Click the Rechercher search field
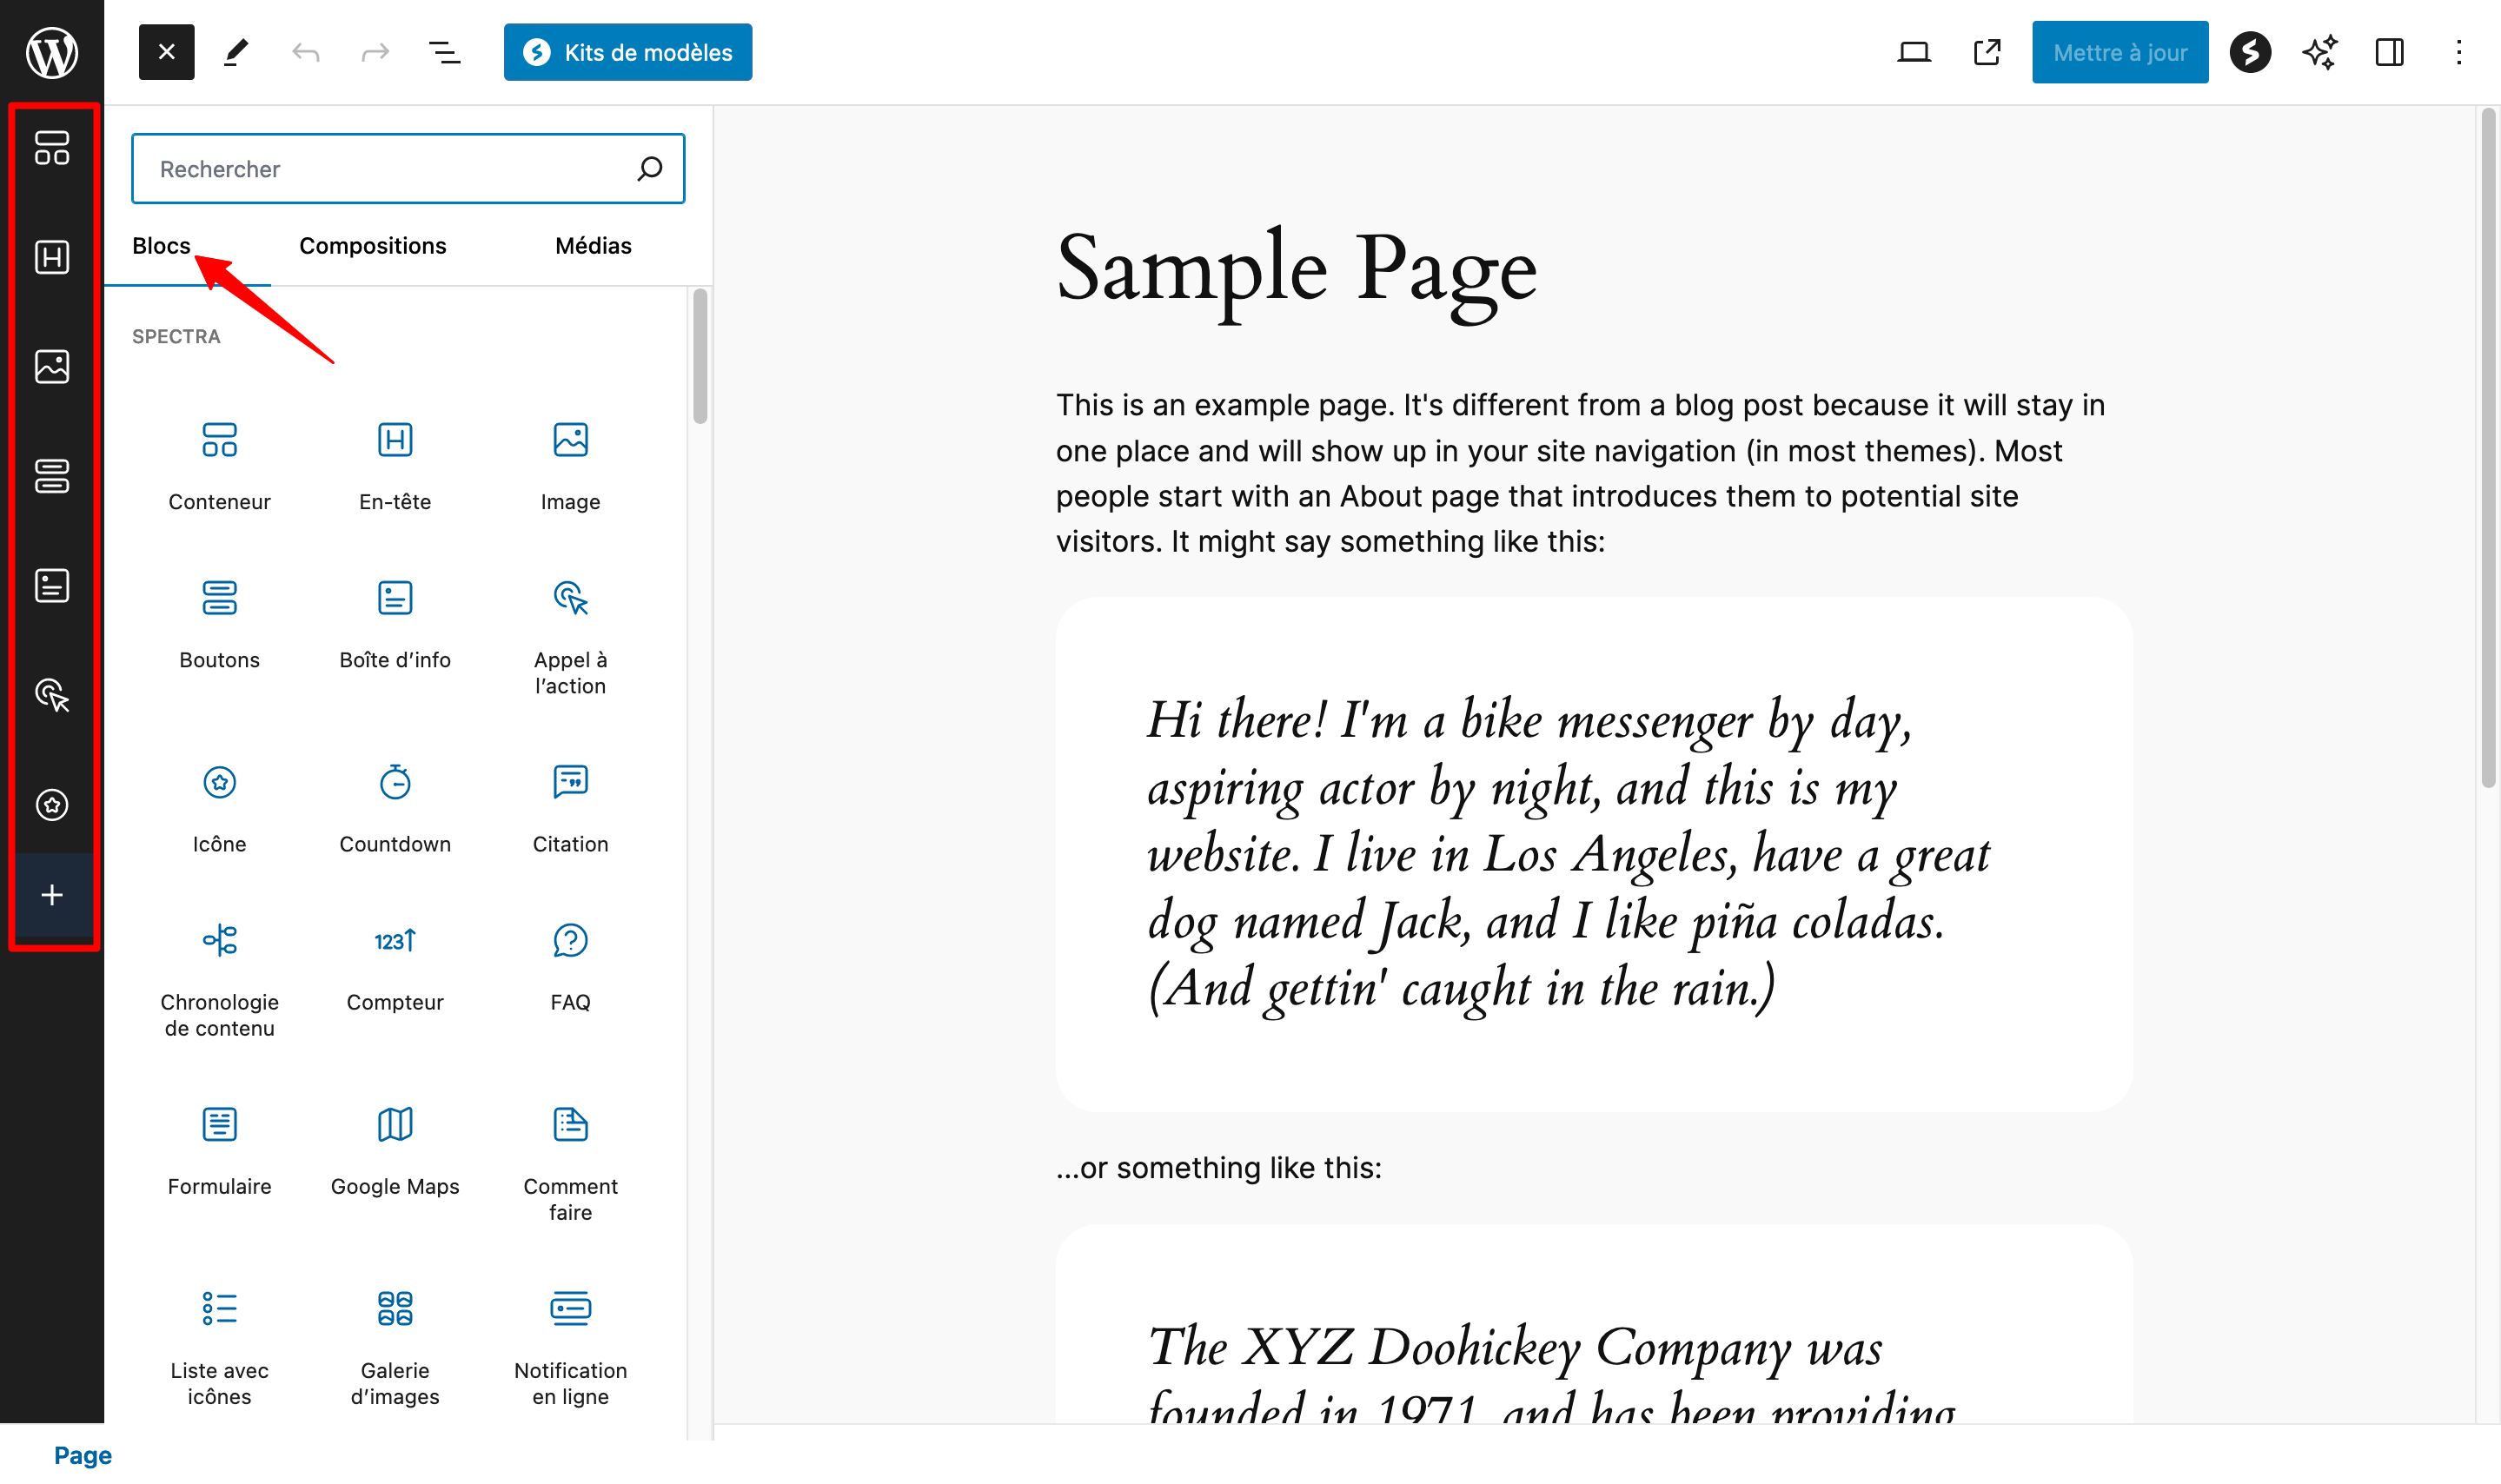Viewport: 2501px width, 1484px height. tap(390, 169)
